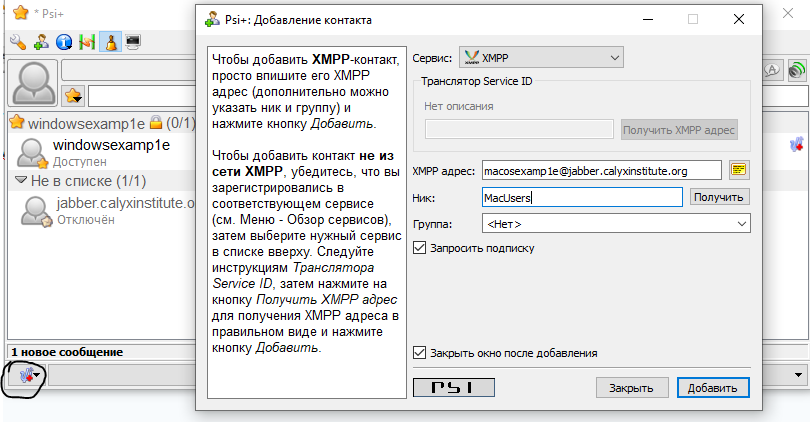This screenshot has width=810, height=422.
Task: Open the event notification dropdown at bottom-left
Action: pyautogui.click(x=29, y=376)
